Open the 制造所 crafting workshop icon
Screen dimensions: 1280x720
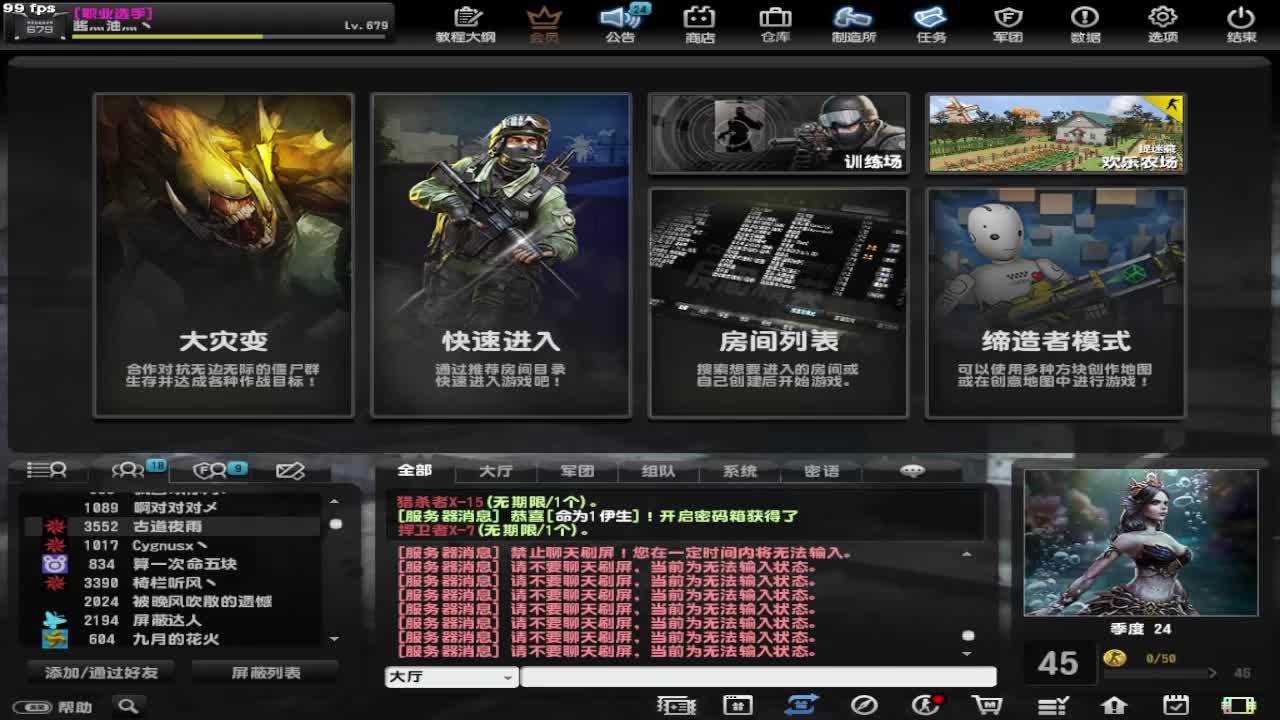point(853,24)
